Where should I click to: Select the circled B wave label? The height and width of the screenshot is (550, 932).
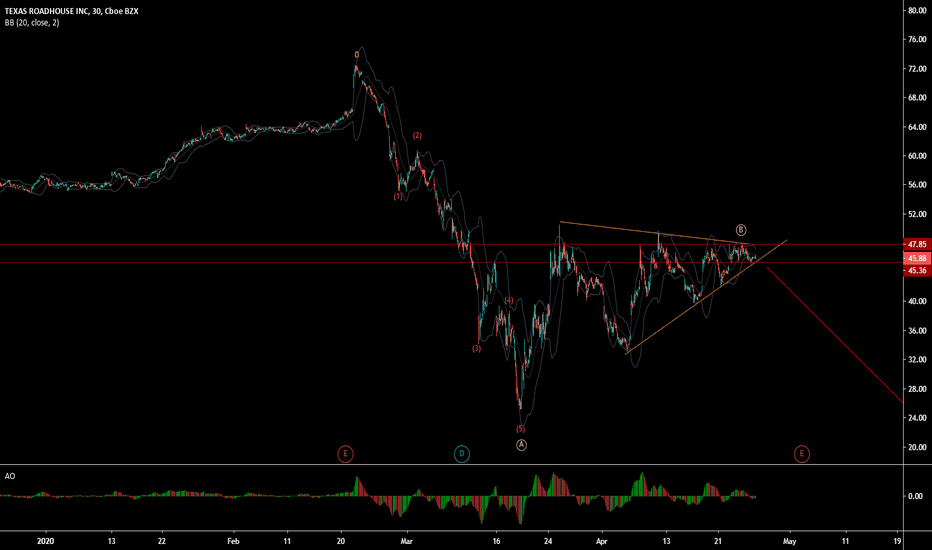click(x=741, y=230)
